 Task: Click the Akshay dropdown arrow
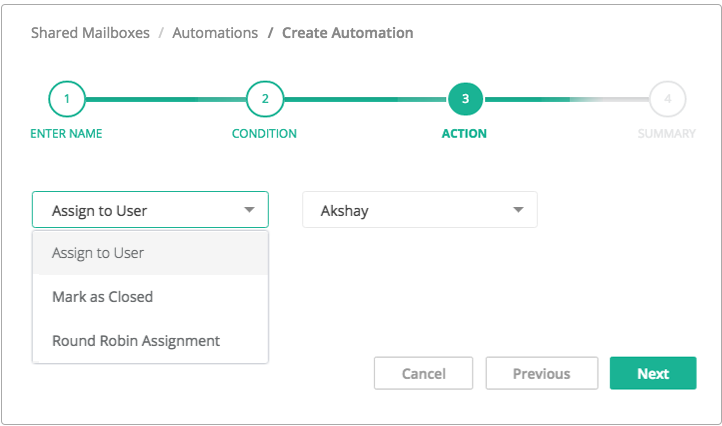tap(518, 210)
